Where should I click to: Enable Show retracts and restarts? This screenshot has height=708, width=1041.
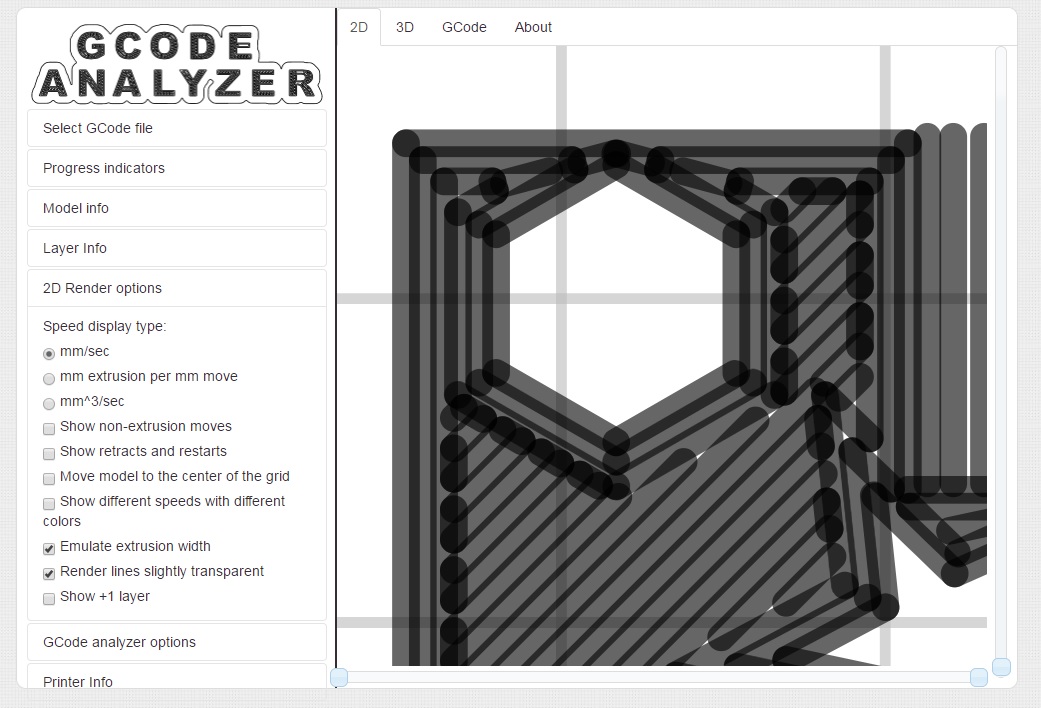48,454
